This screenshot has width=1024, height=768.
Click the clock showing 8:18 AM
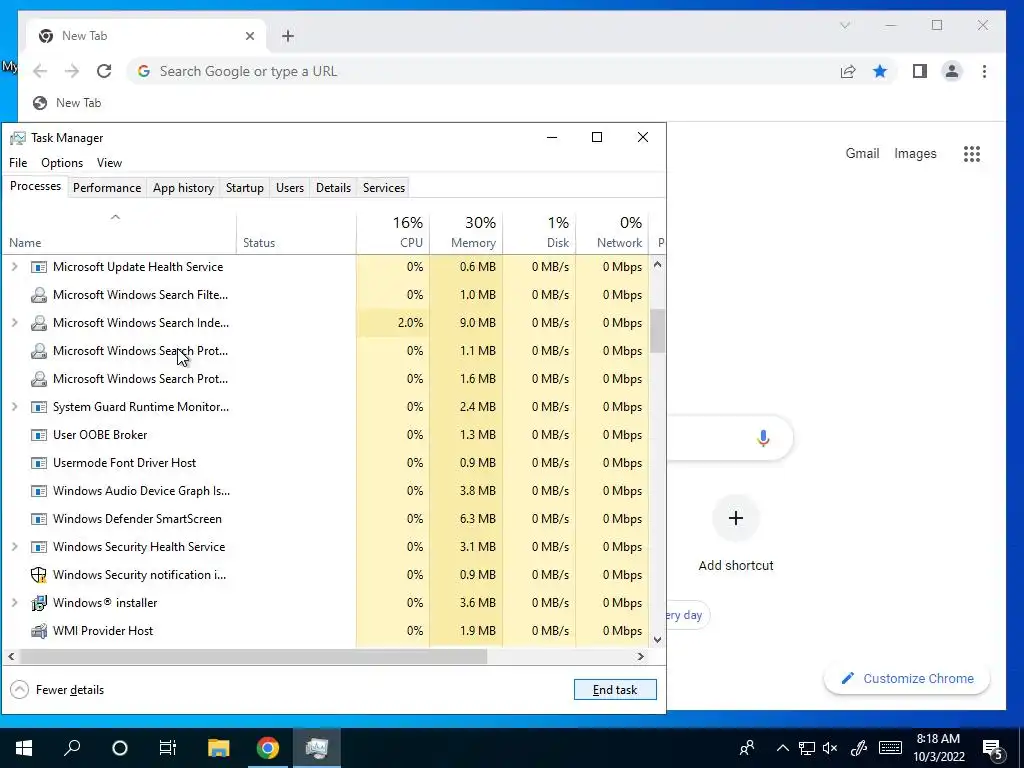938,739
